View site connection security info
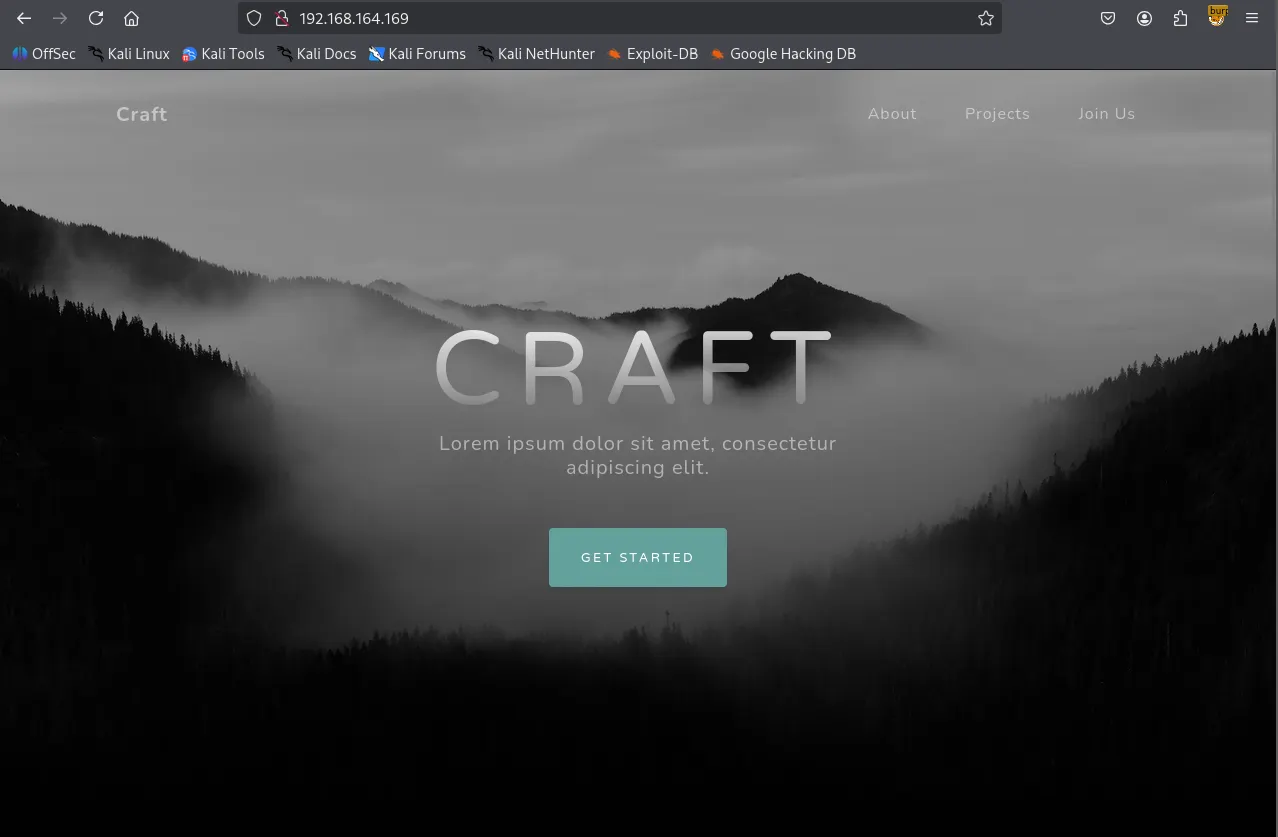The image size is (1278, 837). tap(281, 18)
